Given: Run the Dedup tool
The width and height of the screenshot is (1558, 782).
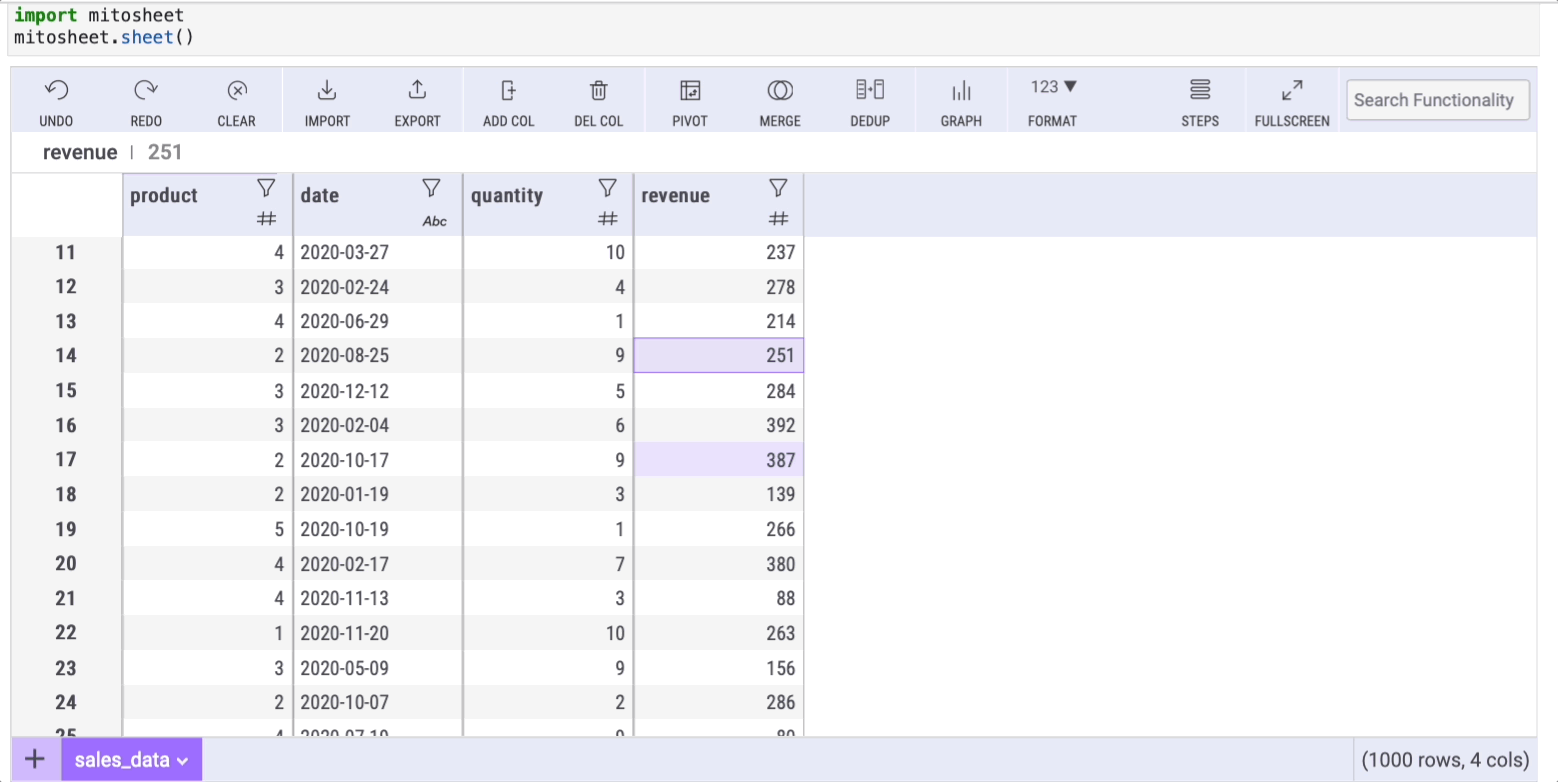Looking at the screenshot, I should pyautogui.click(x=870, y=91).
